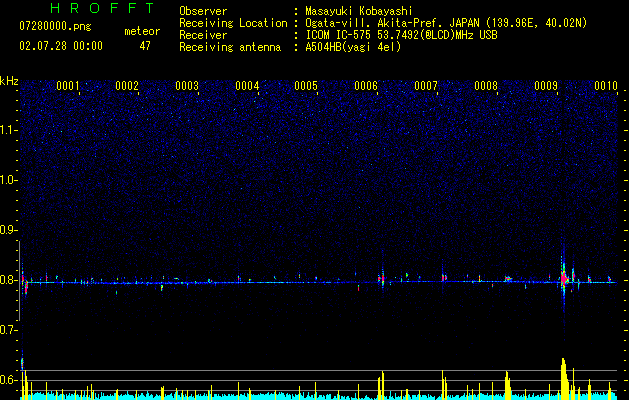Click the 0.7 frequency axis label
629x400 pixels.
(x=9, y=330)
